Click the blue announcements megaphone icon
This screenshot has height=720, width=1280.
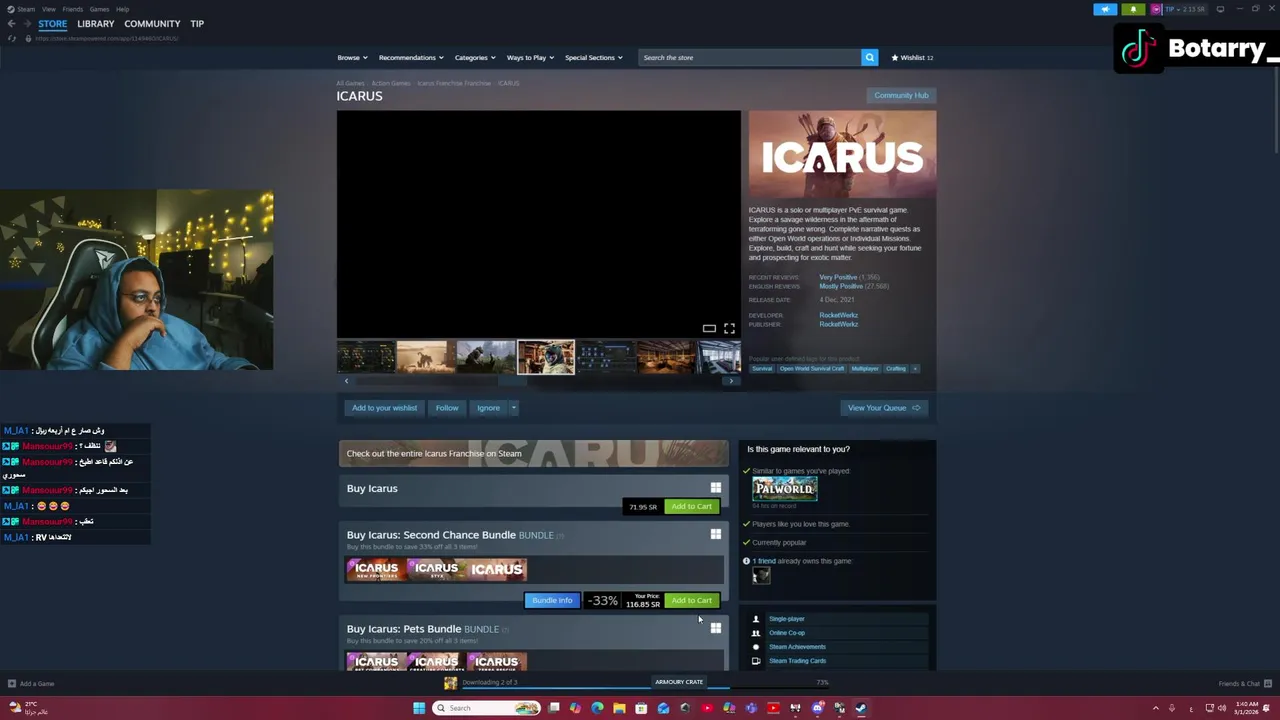pyautogui.click(x=1105, y=9)
